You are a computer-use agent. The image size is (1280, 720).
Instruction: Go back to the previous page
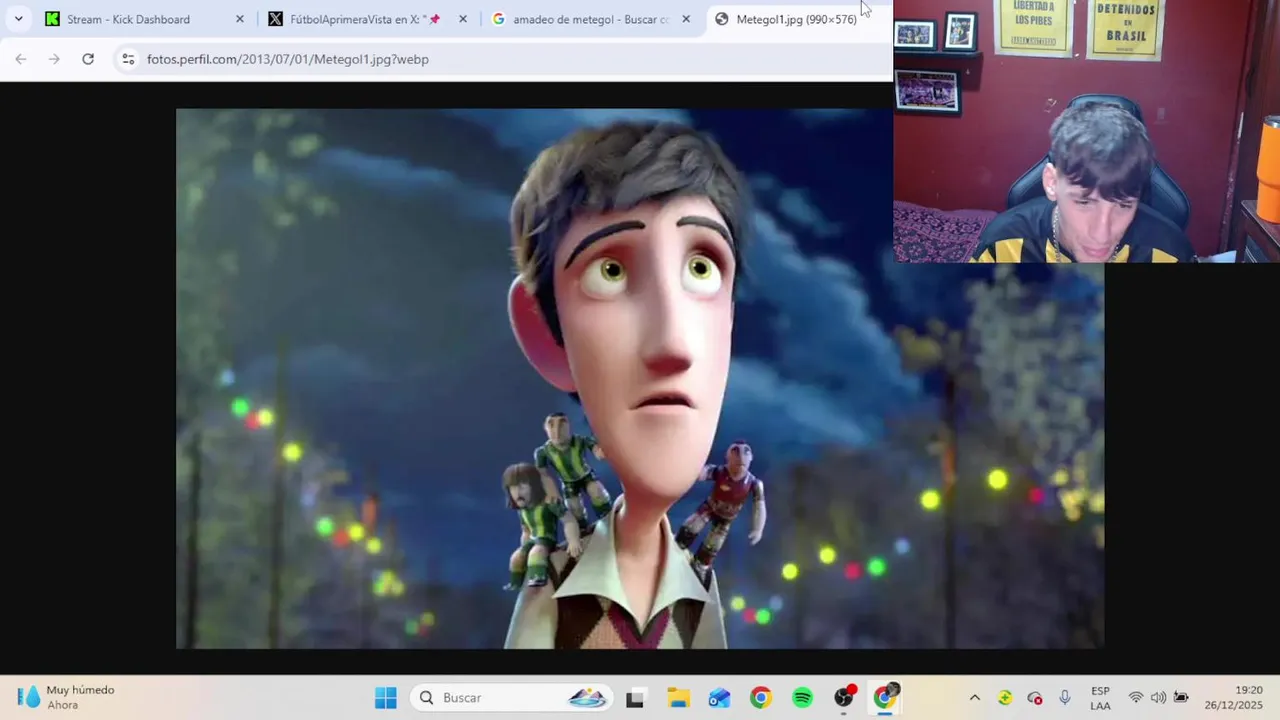tap(21, 59)
